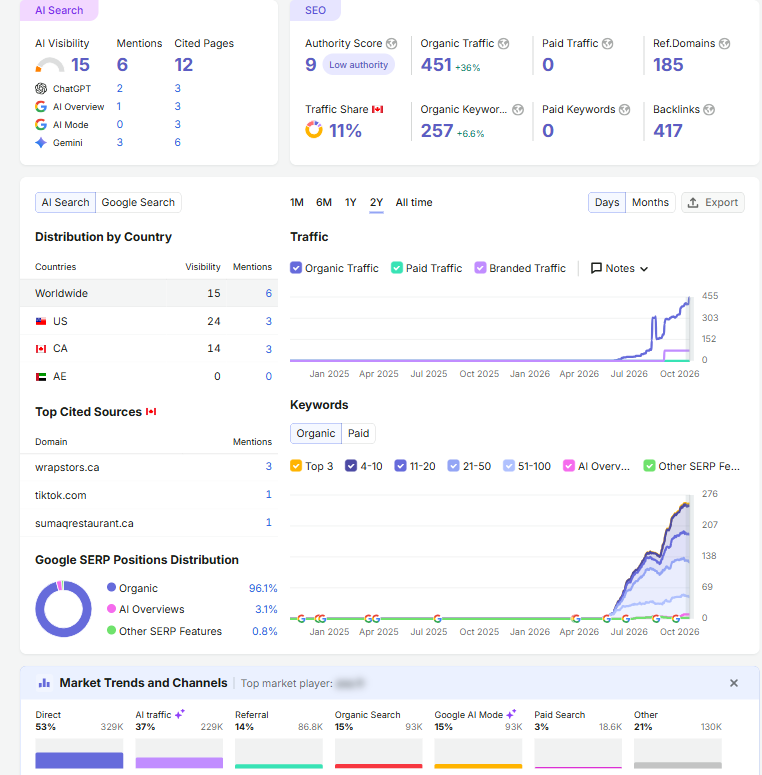
Task: Click the Google icon beside AI Mode
Action: click(41, 125)
